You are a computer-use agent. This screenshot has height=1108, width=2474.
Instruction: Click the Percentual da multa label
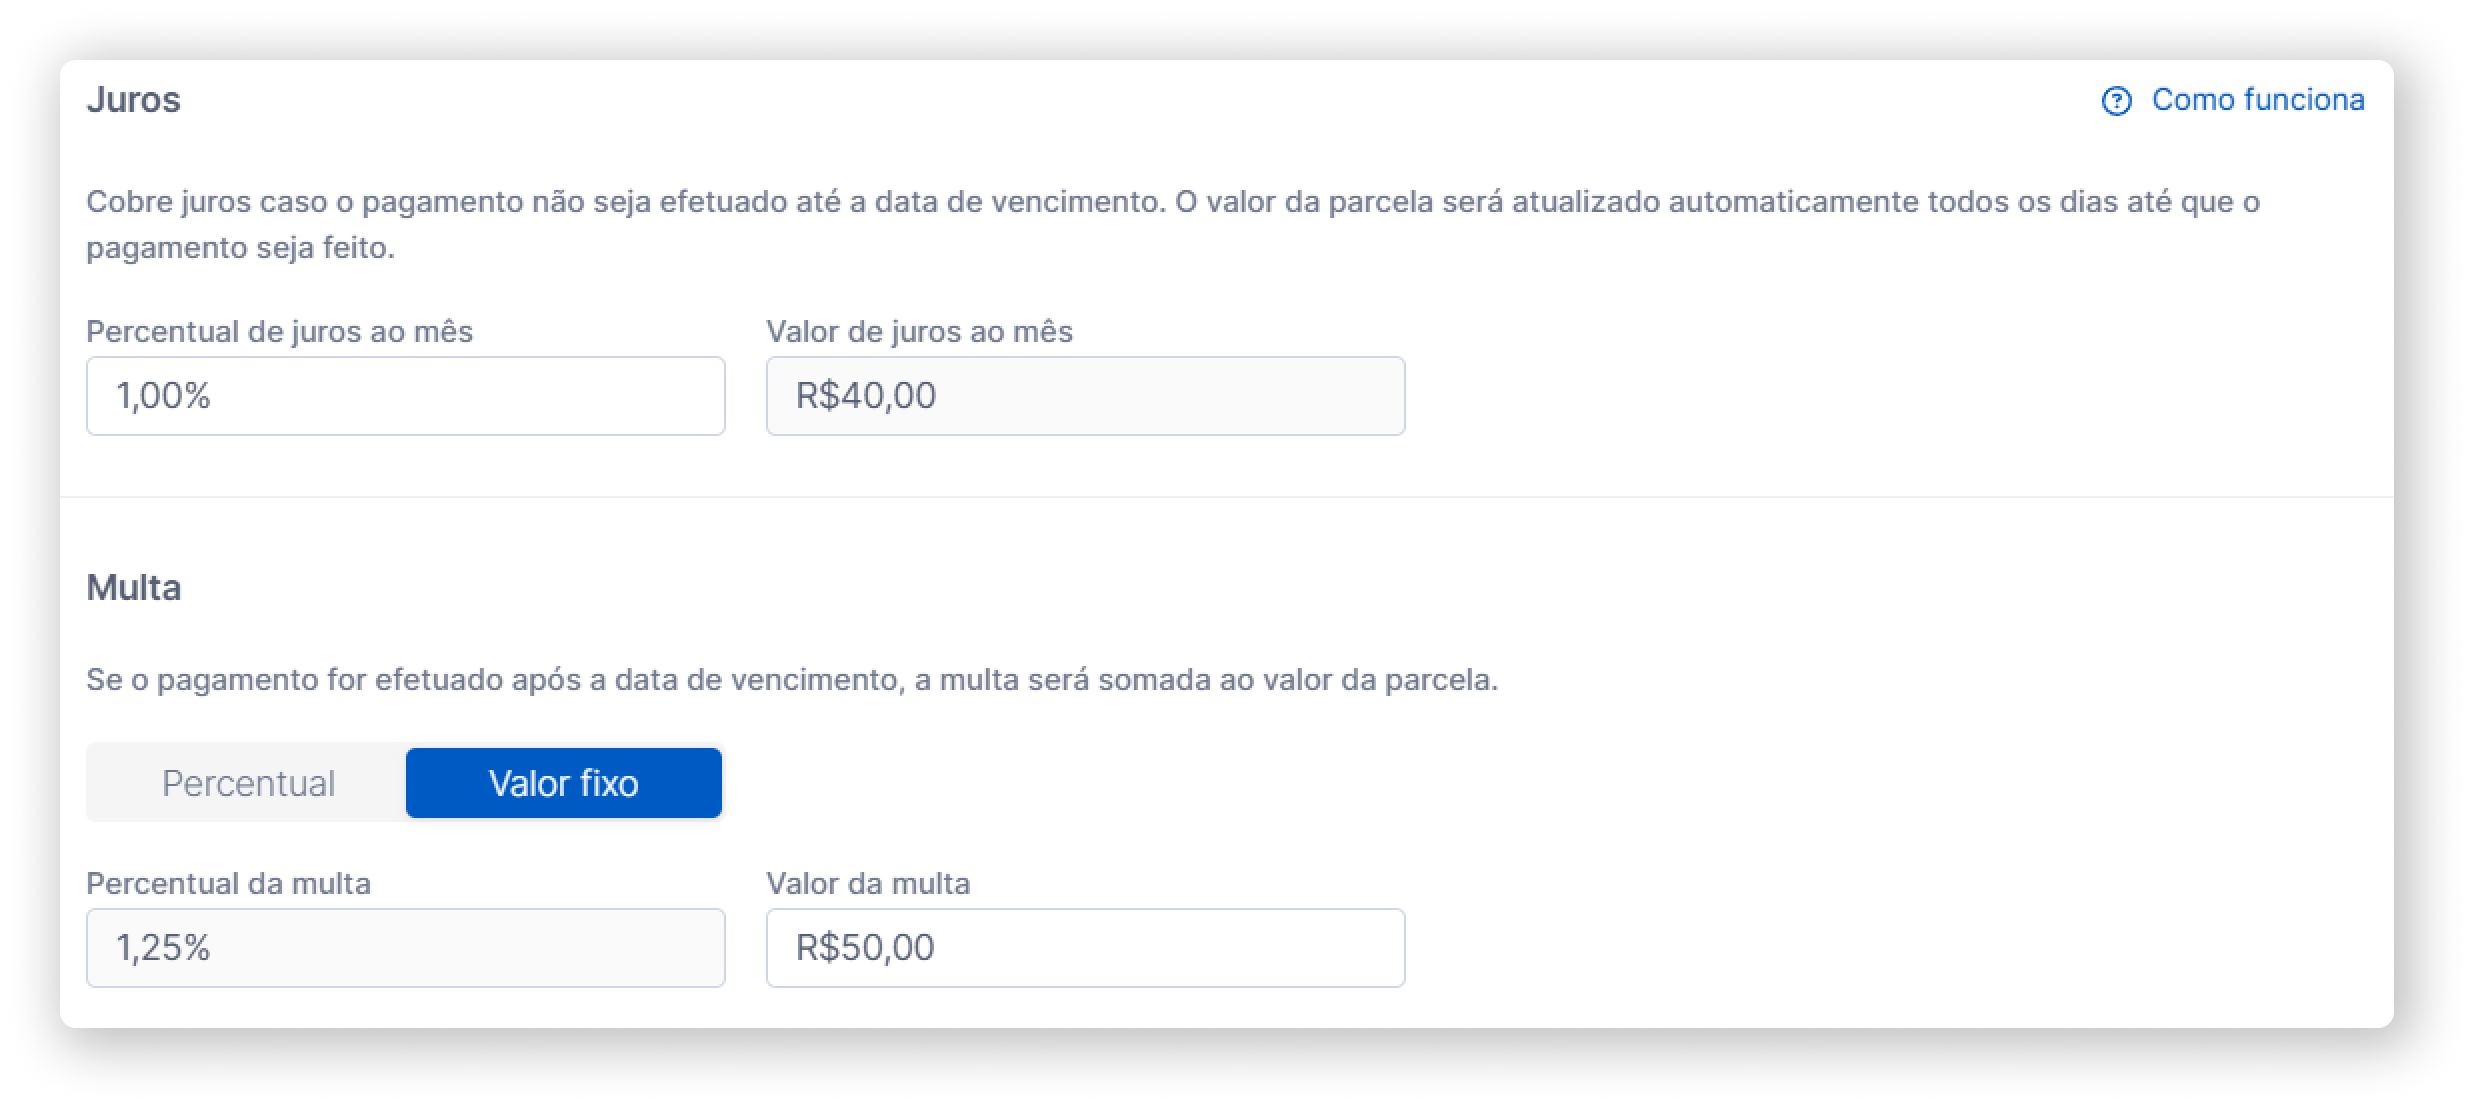click(228, 883)
